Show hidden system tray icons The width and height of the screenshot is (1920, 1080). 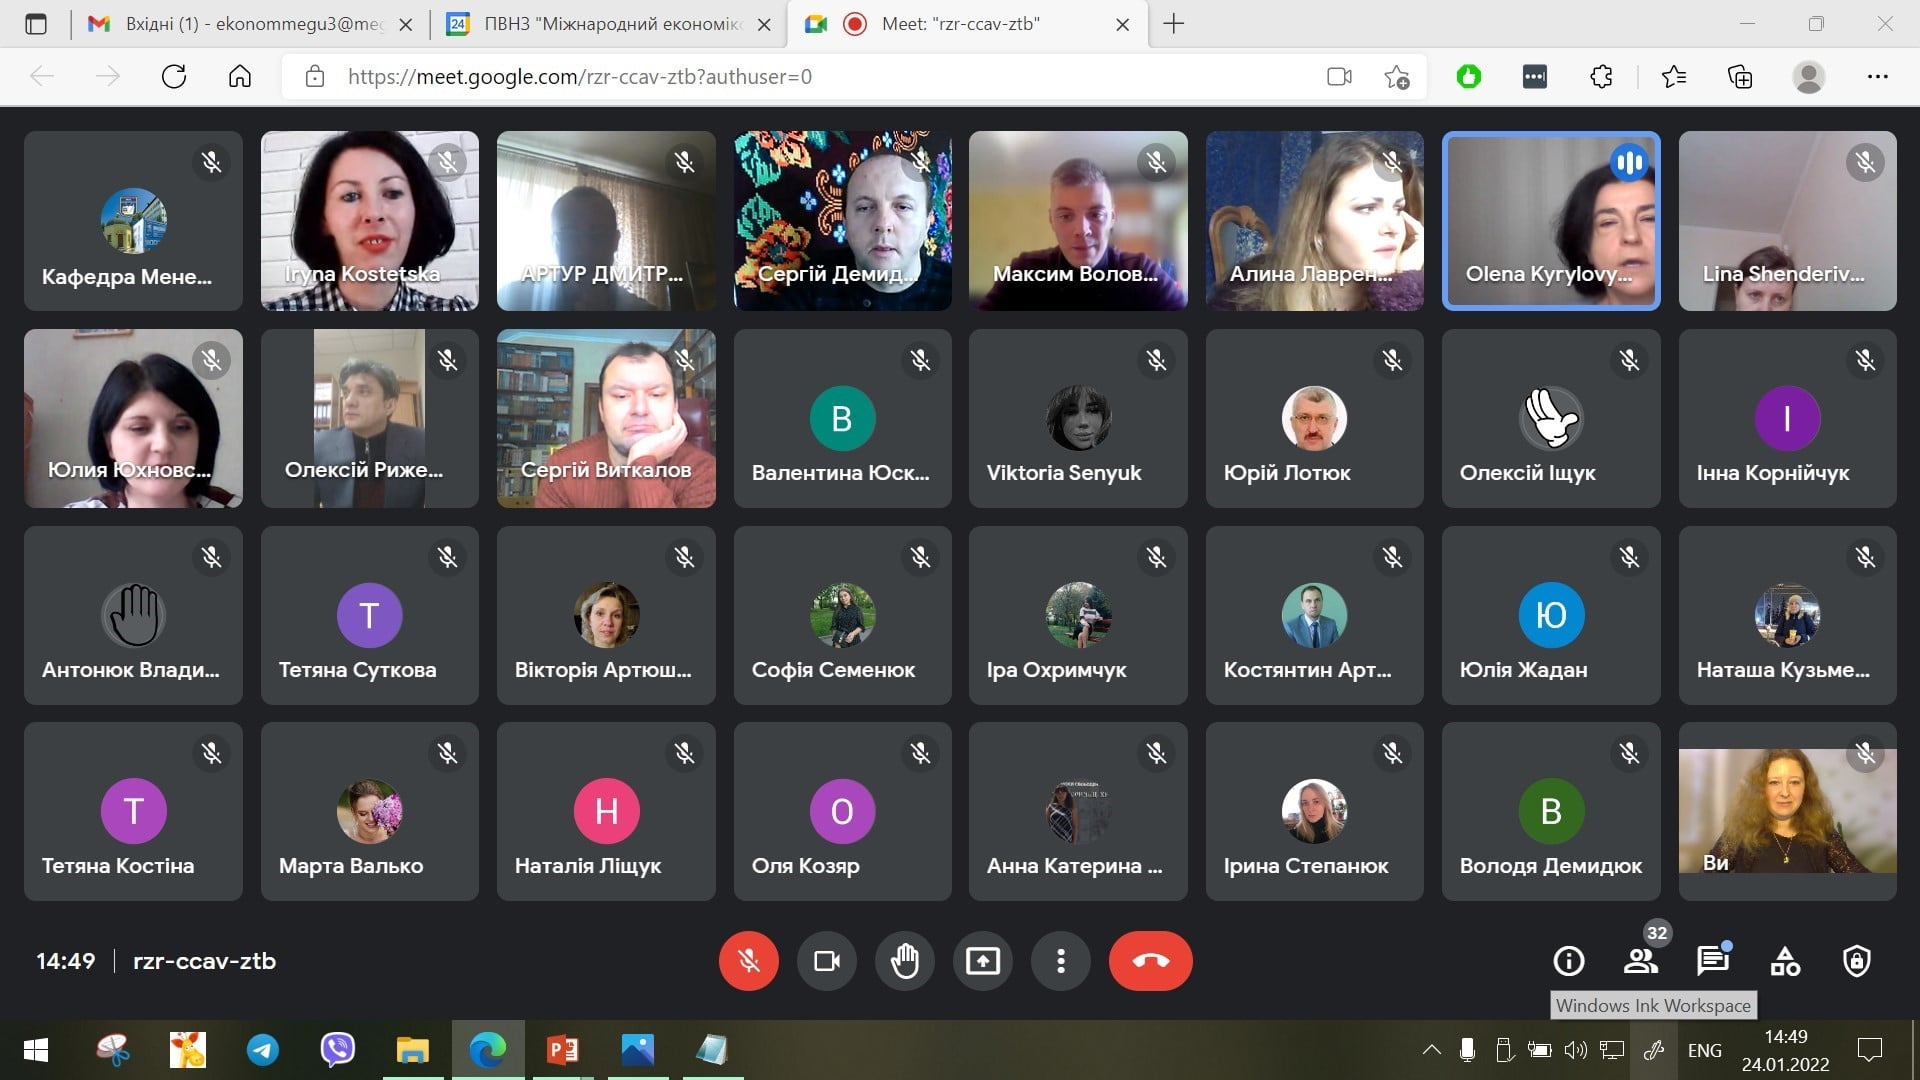(1431, 1050)
